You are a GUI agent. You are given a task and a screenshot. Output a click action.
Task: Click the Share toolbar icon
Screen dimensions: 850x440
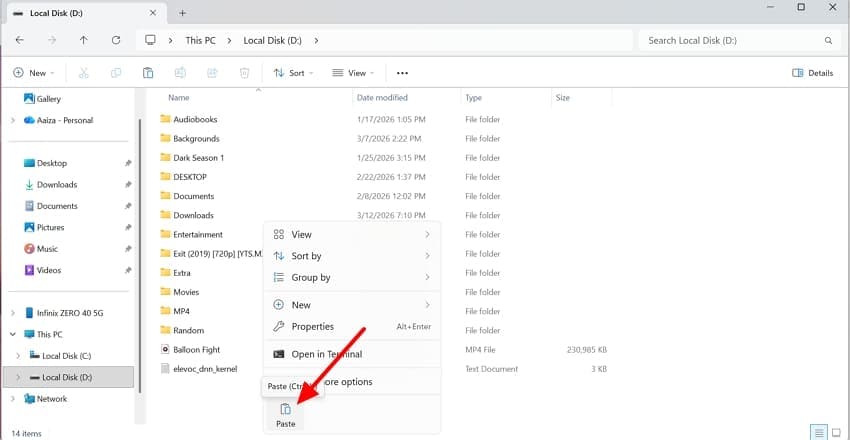(x=212, y=73)
